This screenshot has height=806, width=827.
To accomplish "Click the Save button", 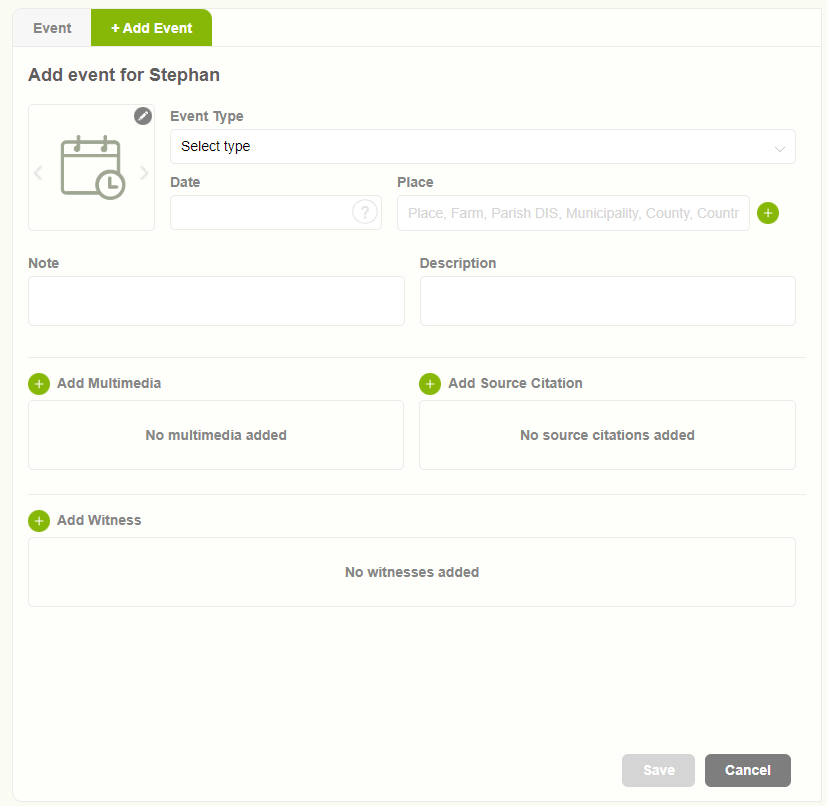I will [x=658, y=770].
